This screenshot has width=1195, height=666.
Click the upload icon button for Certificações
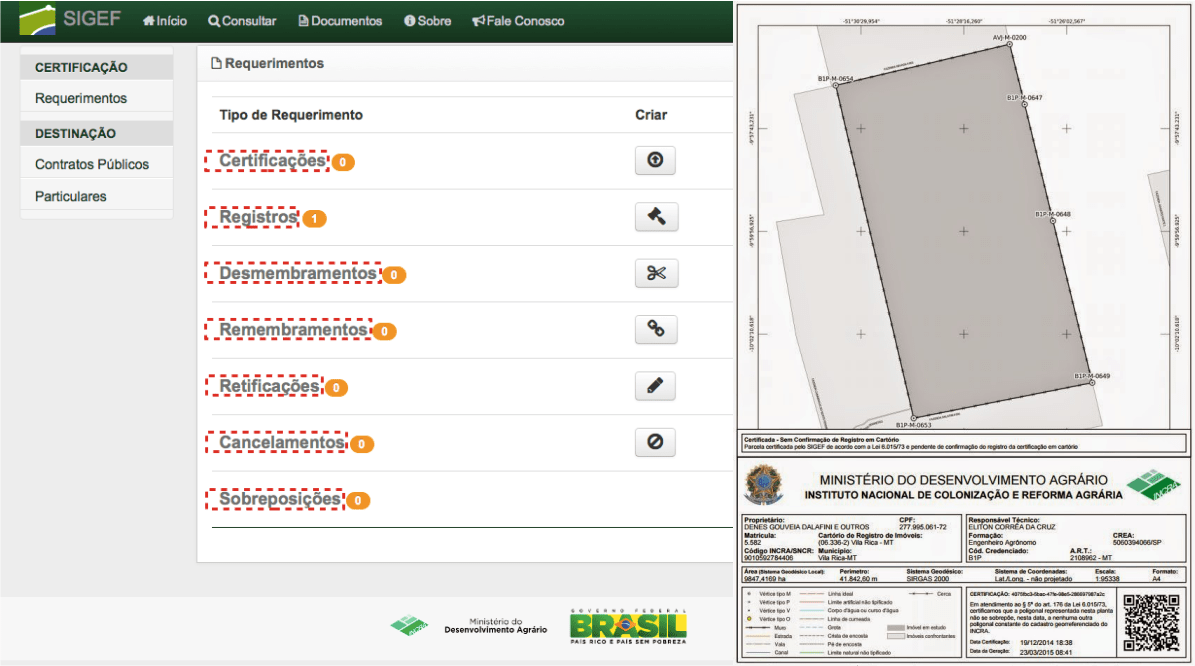click(655, 160)
